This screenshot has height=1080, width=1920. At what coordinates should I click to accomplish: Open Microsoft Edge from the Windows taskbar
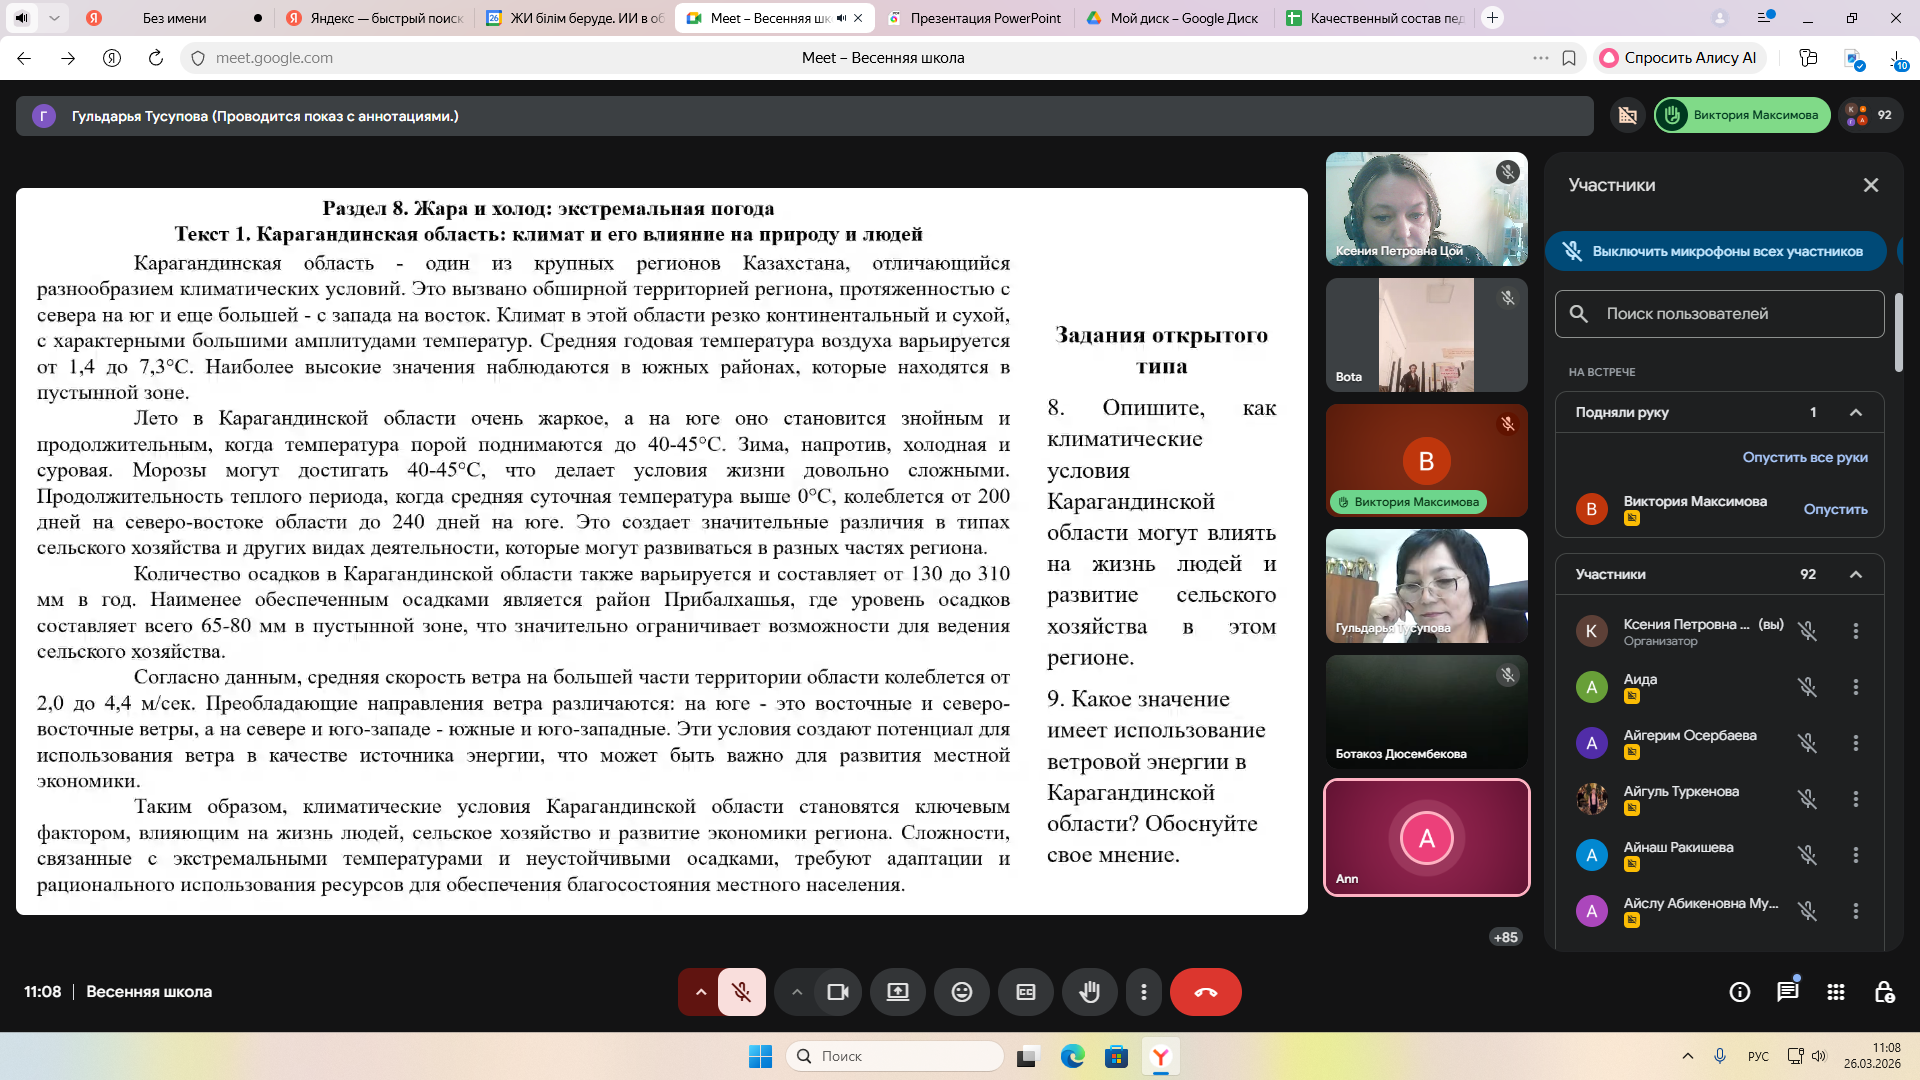click(x=1072, y=1056)
